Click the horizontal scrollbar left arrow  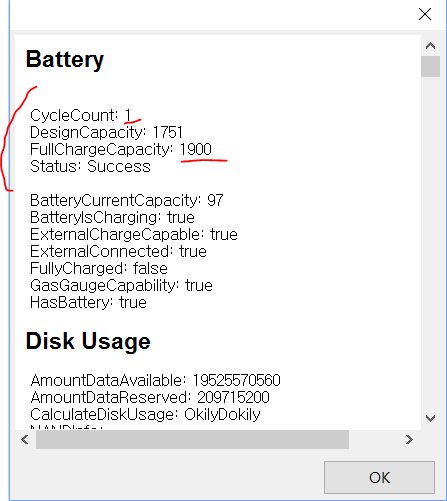(25, 439)
